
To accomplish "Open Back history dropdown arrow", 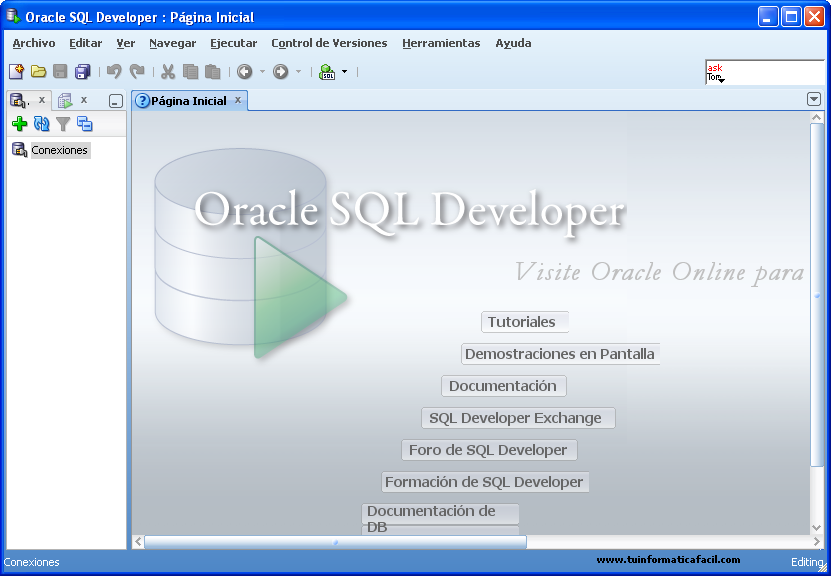I will 262,72.
